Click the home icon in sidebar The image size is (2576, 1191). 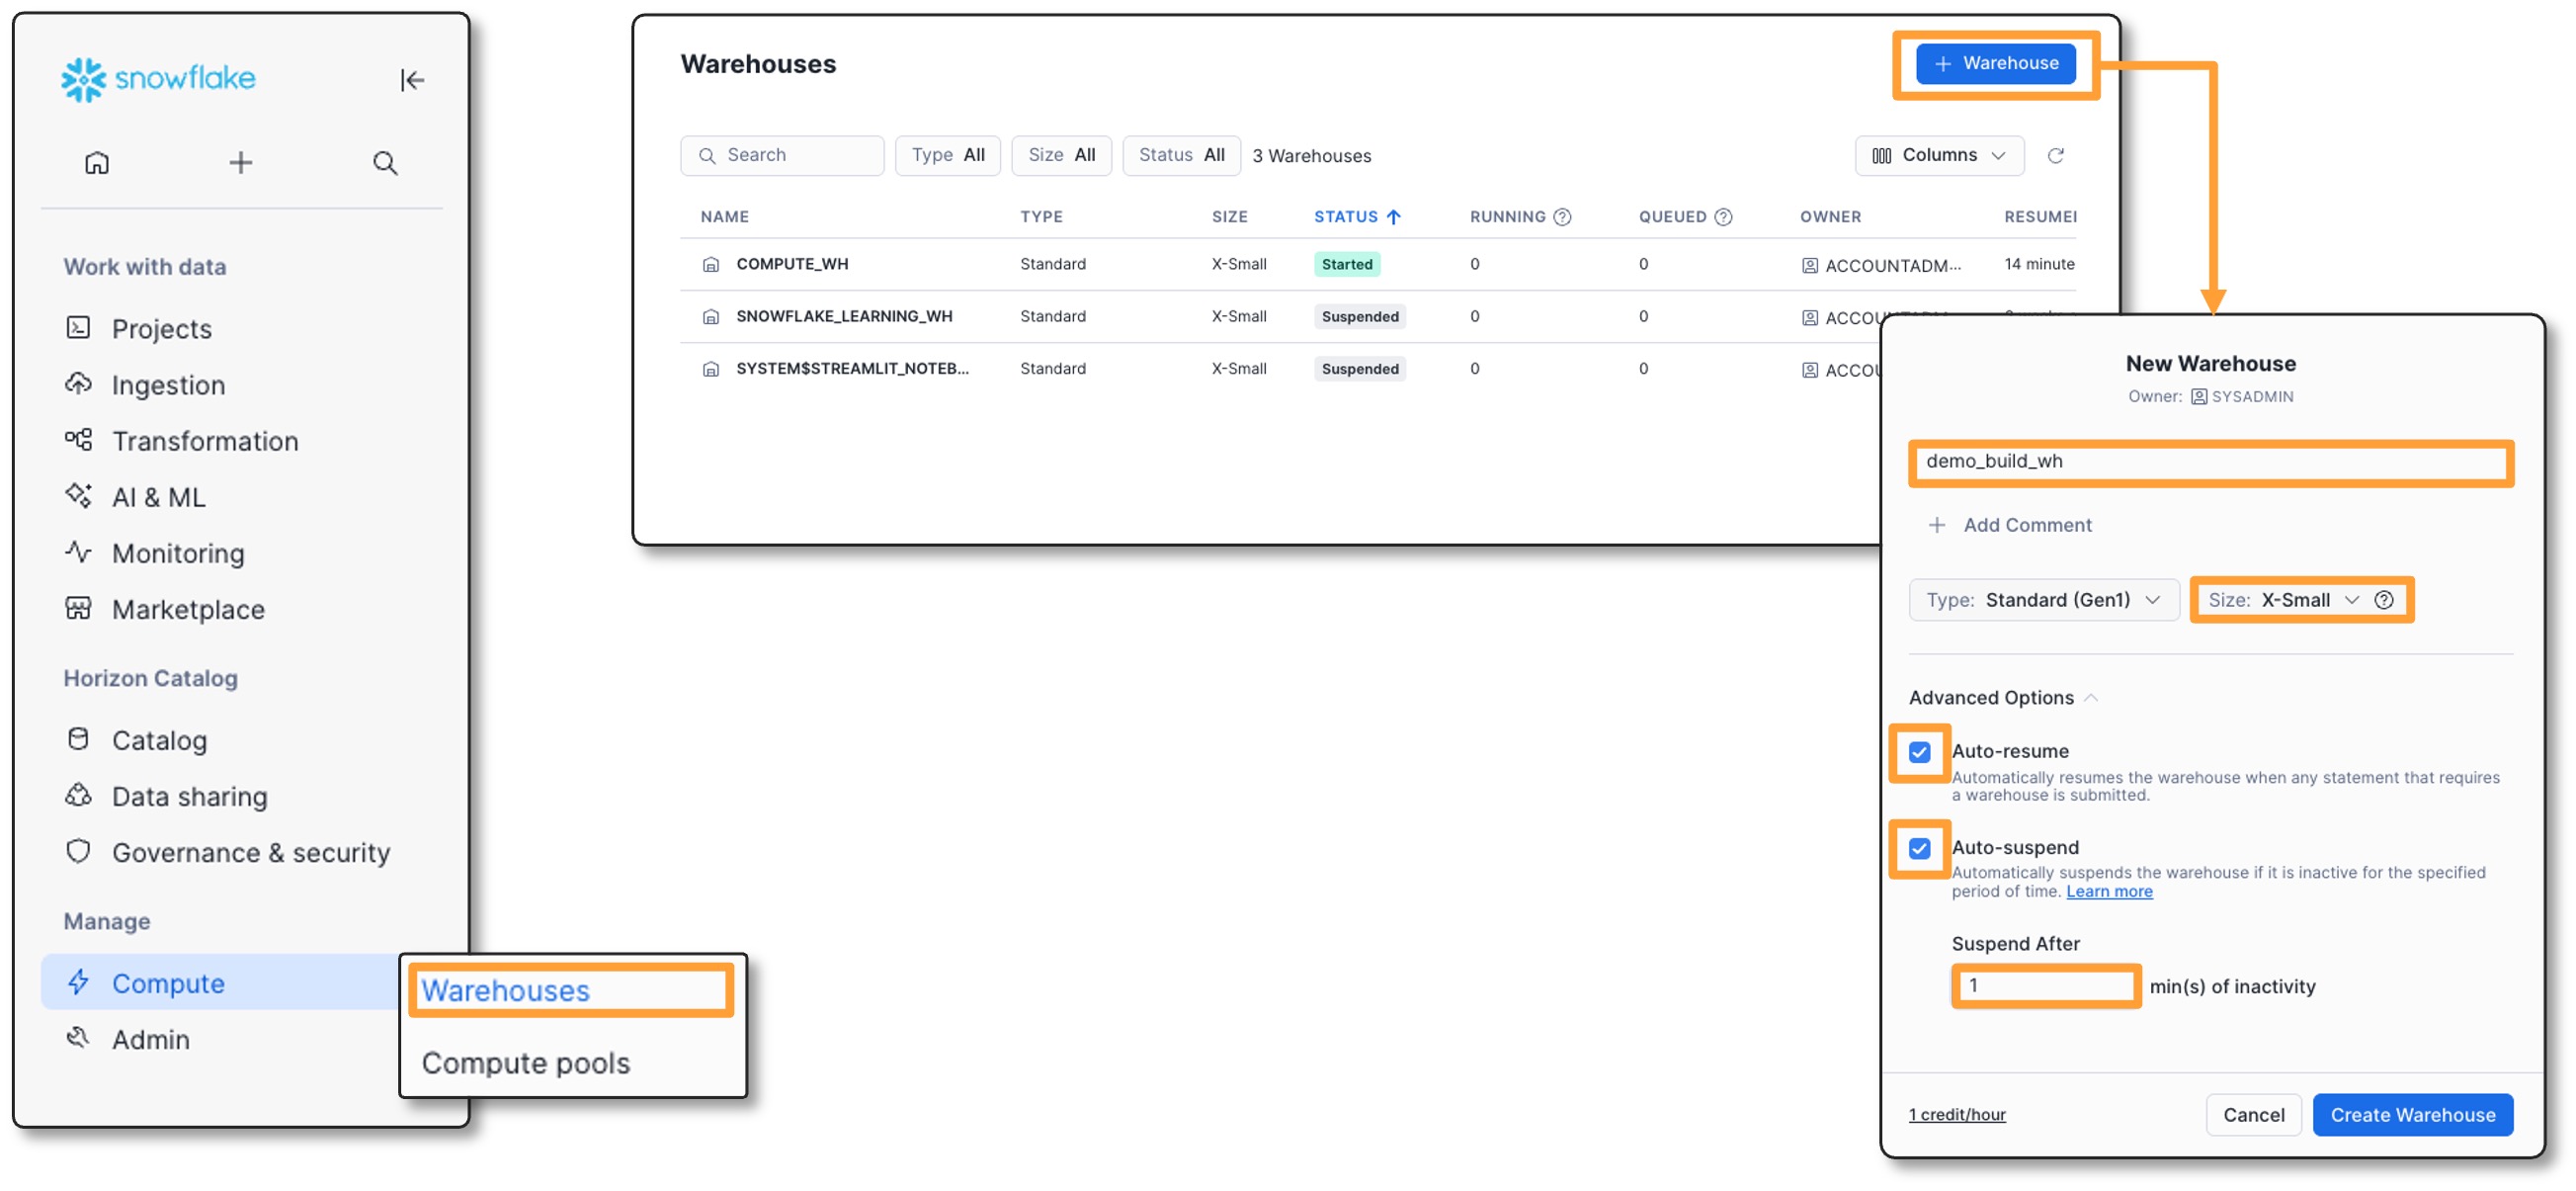pos(97,162)
